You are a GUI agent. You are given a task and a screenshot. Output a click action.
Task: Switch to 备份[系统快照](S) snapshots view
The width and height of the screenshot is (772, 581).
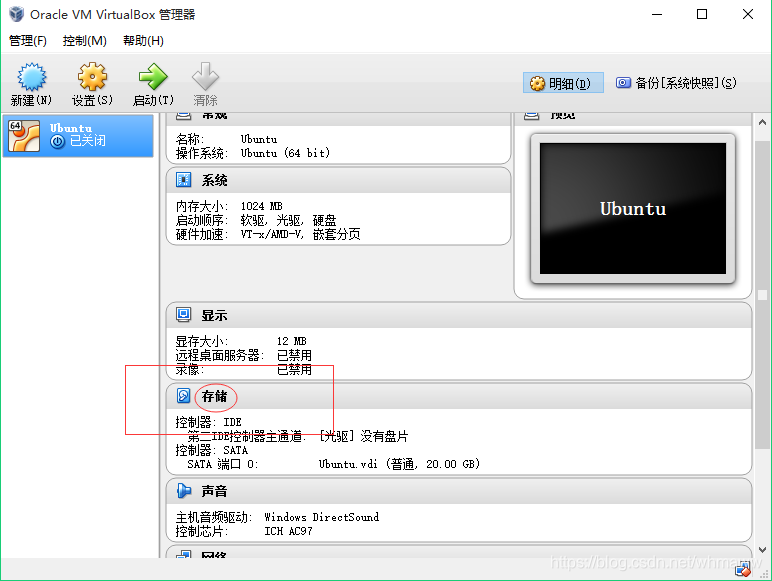pyautogui.click(x=676, y=83)
